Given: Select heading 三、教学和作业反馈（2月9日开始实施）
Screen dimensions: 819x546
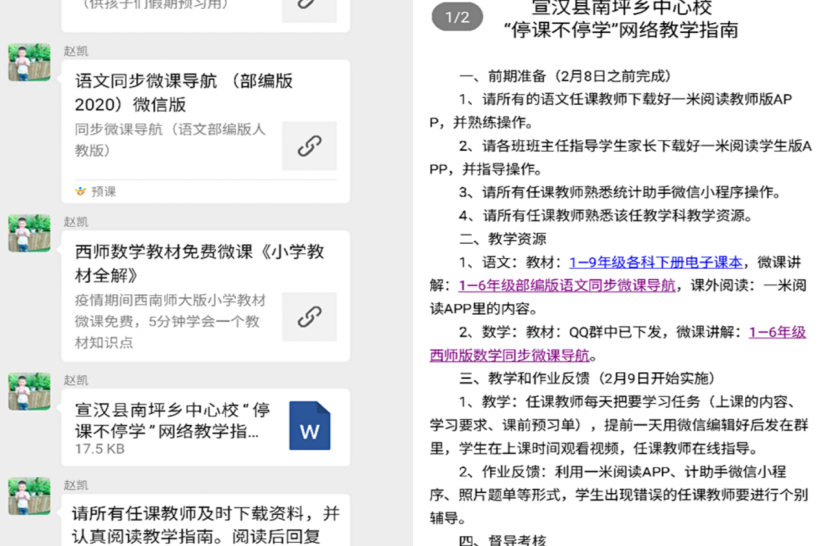Looking at the screenshot, I should [x=588, y=378].
